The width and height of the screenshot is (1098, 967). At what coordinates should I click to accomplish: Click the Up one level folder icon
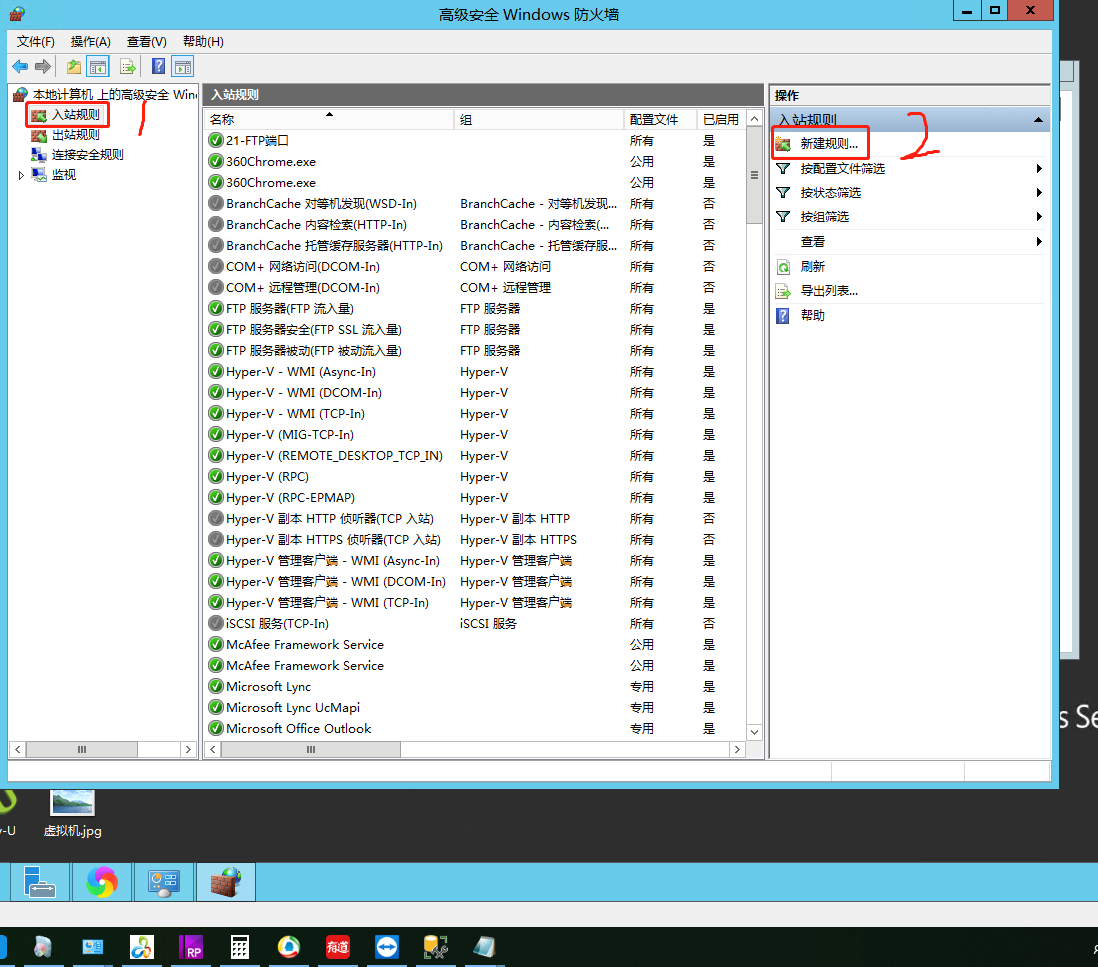(74, 67)
